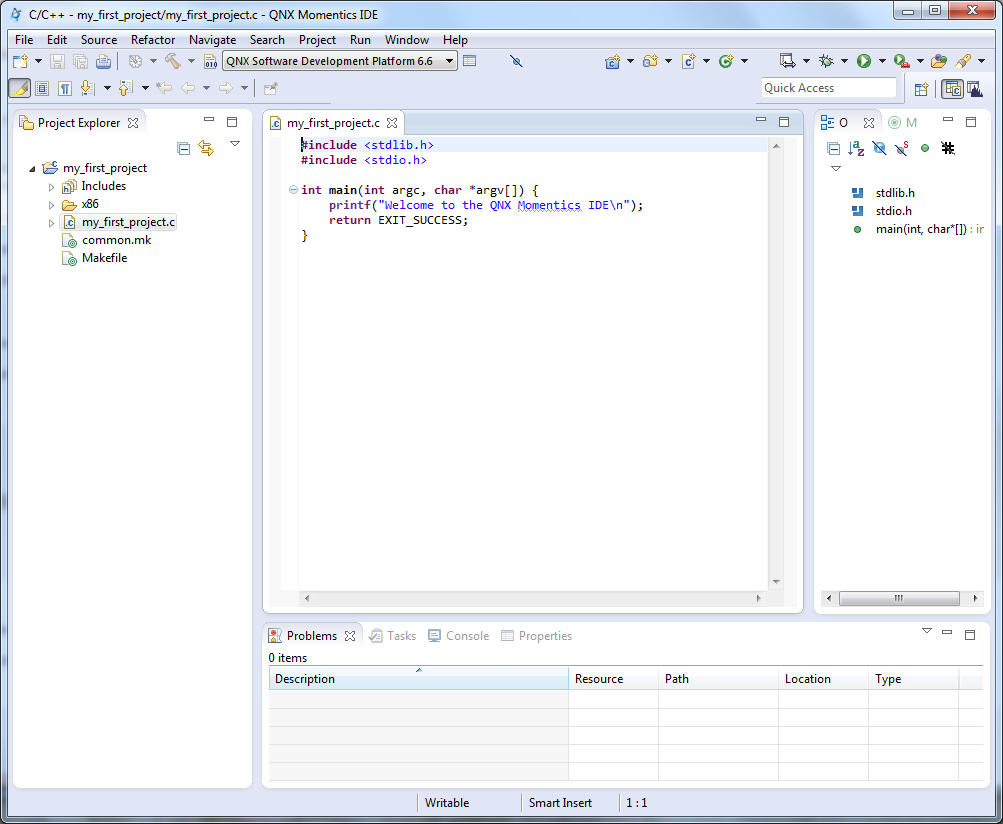Open the dropdown arrow next to the New wizard icon
Image resolution: width=1003 pixels, height=824 pixels.
coord(38,61)
